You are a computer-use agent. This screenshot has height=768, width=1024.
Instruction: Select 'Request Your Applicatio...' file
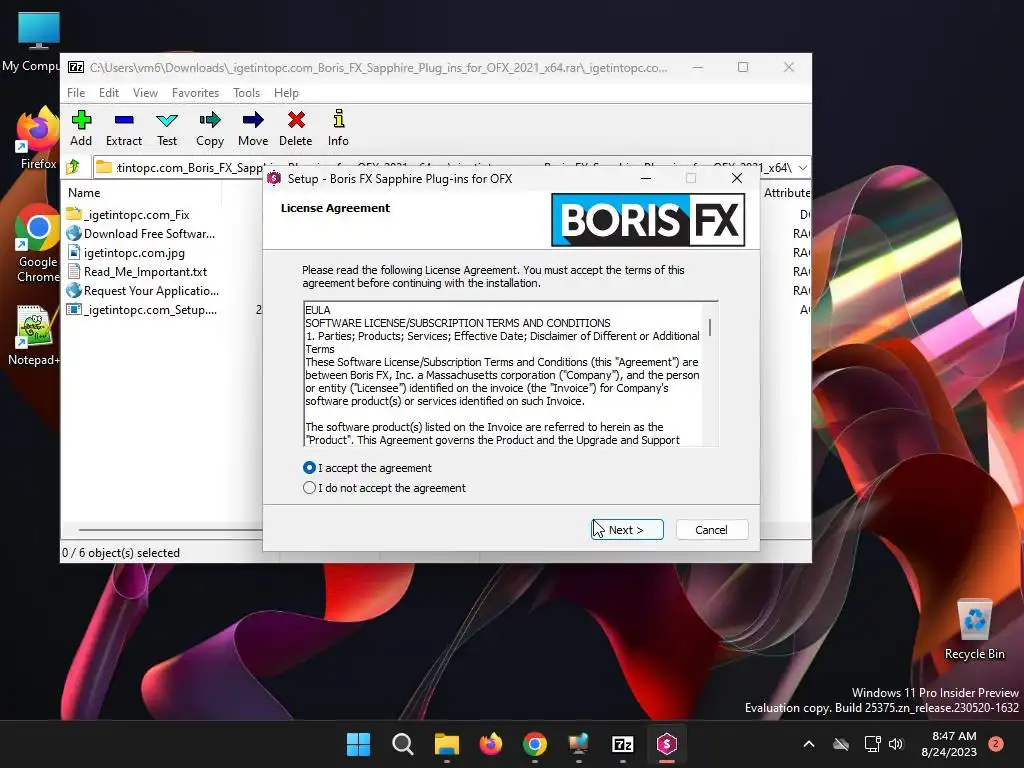pyautogui.click(x=151, y=290)
